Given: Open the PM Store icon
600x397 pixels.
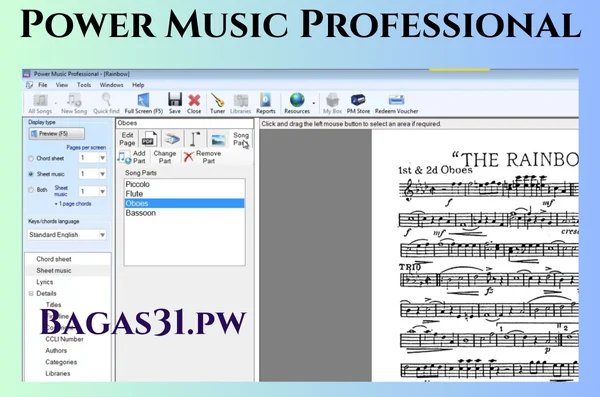Looking at the screenshot, I should 358,104.
